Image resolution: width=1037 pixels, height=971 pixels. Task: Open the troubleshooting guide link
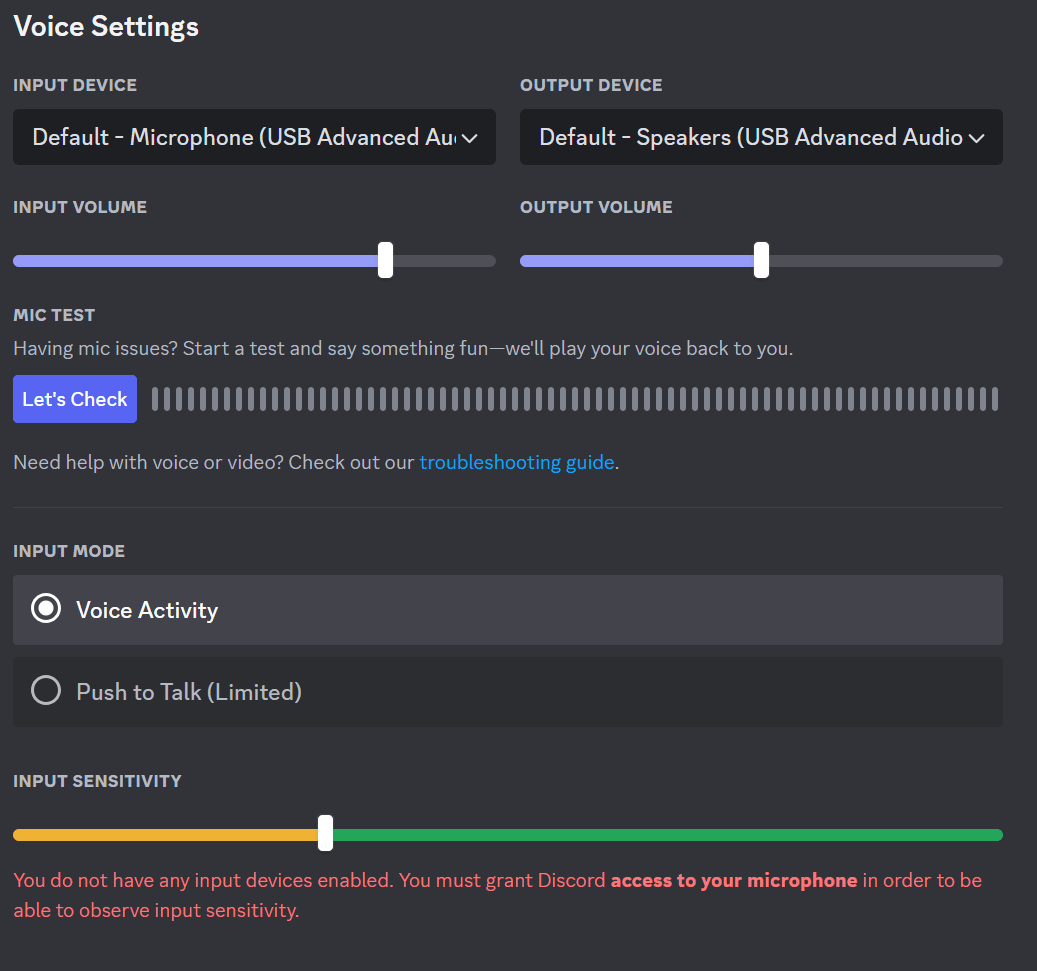pos(516,462)
